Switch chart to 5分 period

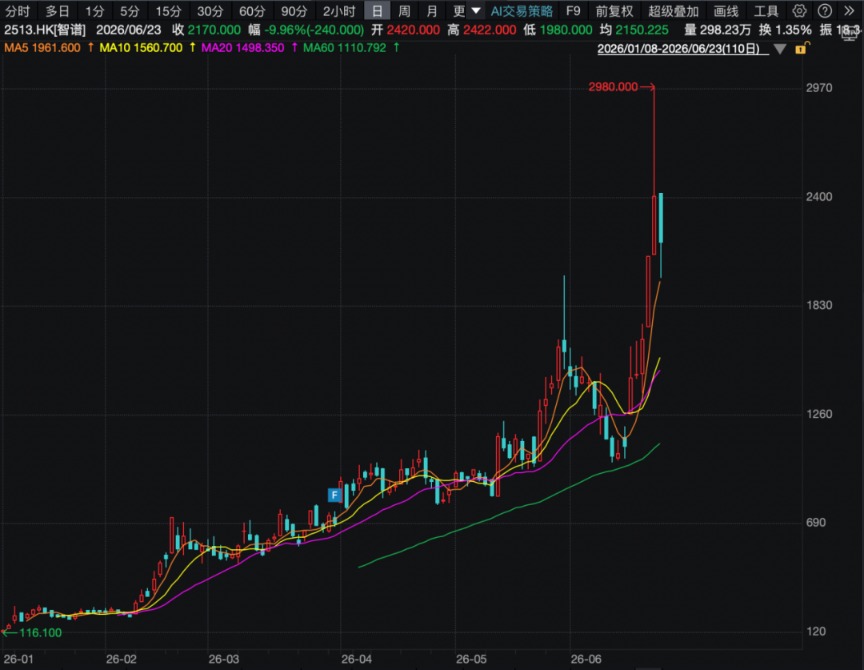[x=129, y=11]
